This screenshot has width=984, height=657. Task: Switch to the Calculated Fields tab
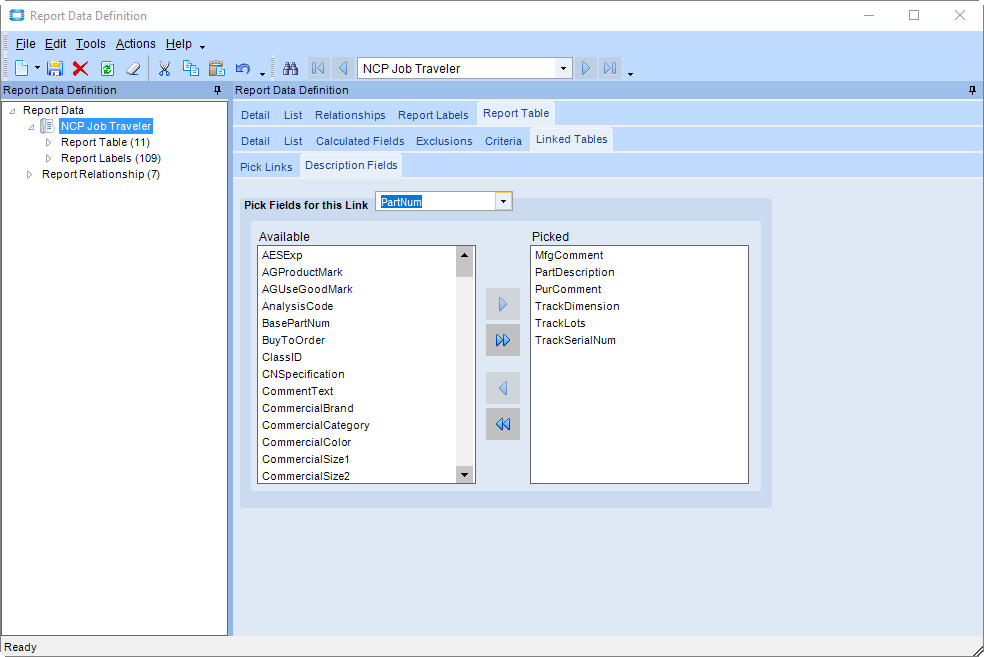(360, 141)
